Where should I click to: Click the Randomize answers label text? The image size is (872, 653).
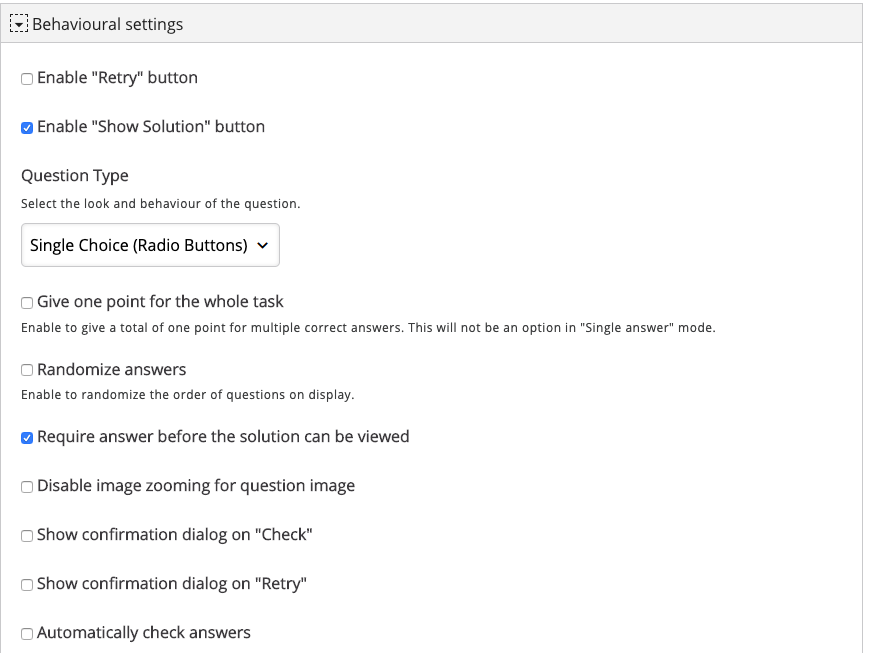(112, 369)
